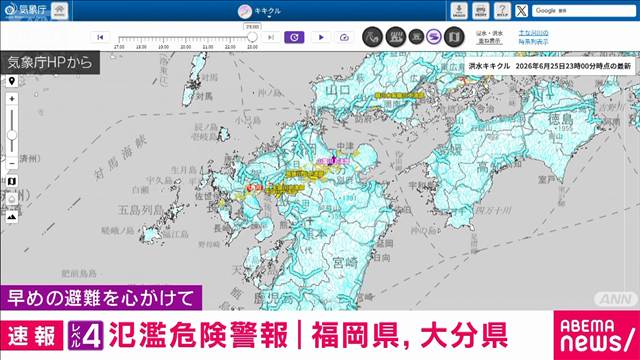The height and width of the screenshot is (360, 640).
Task: Click the home icon beside 気象庁 logo
Action: pos(60,11)
